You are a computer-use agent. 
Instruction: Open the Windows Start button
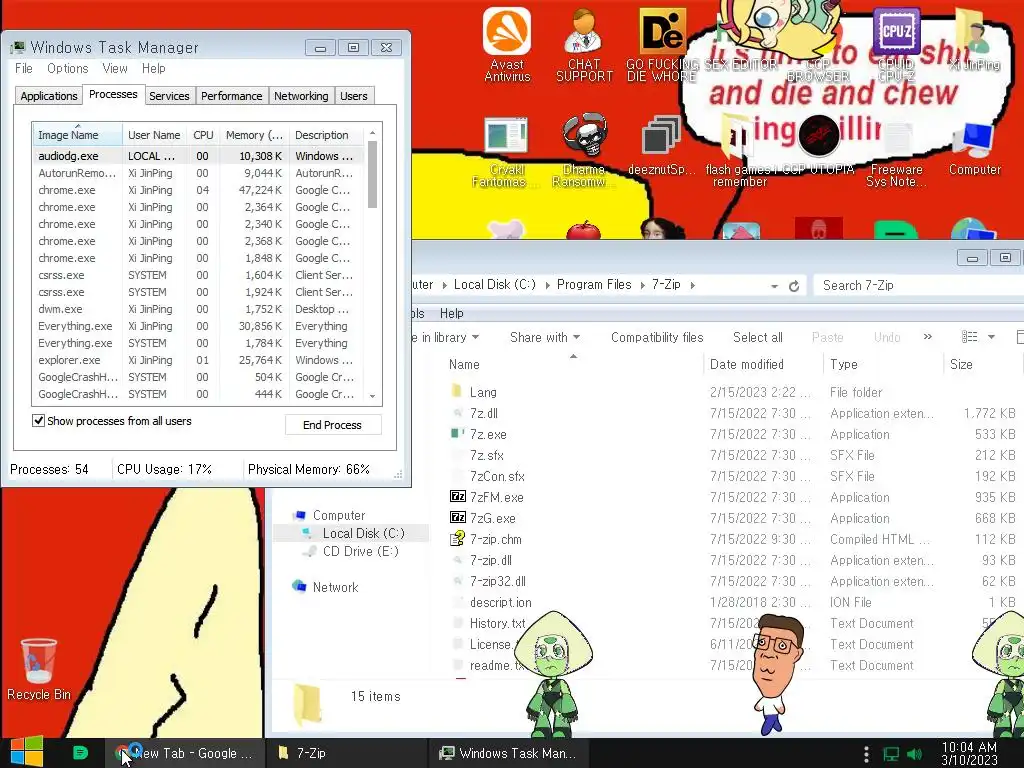tap(26, 752)
